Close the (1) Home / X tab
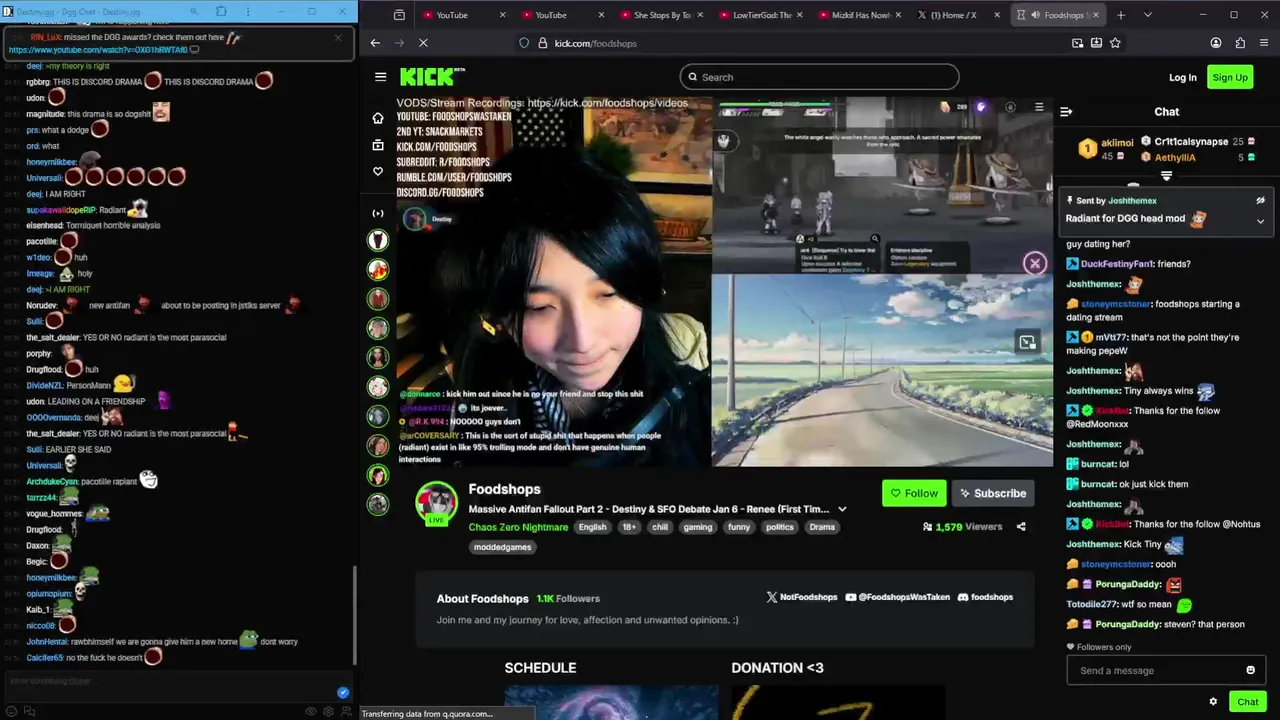Viewport: 1280px width, 720px height. (x=997, y=15)
